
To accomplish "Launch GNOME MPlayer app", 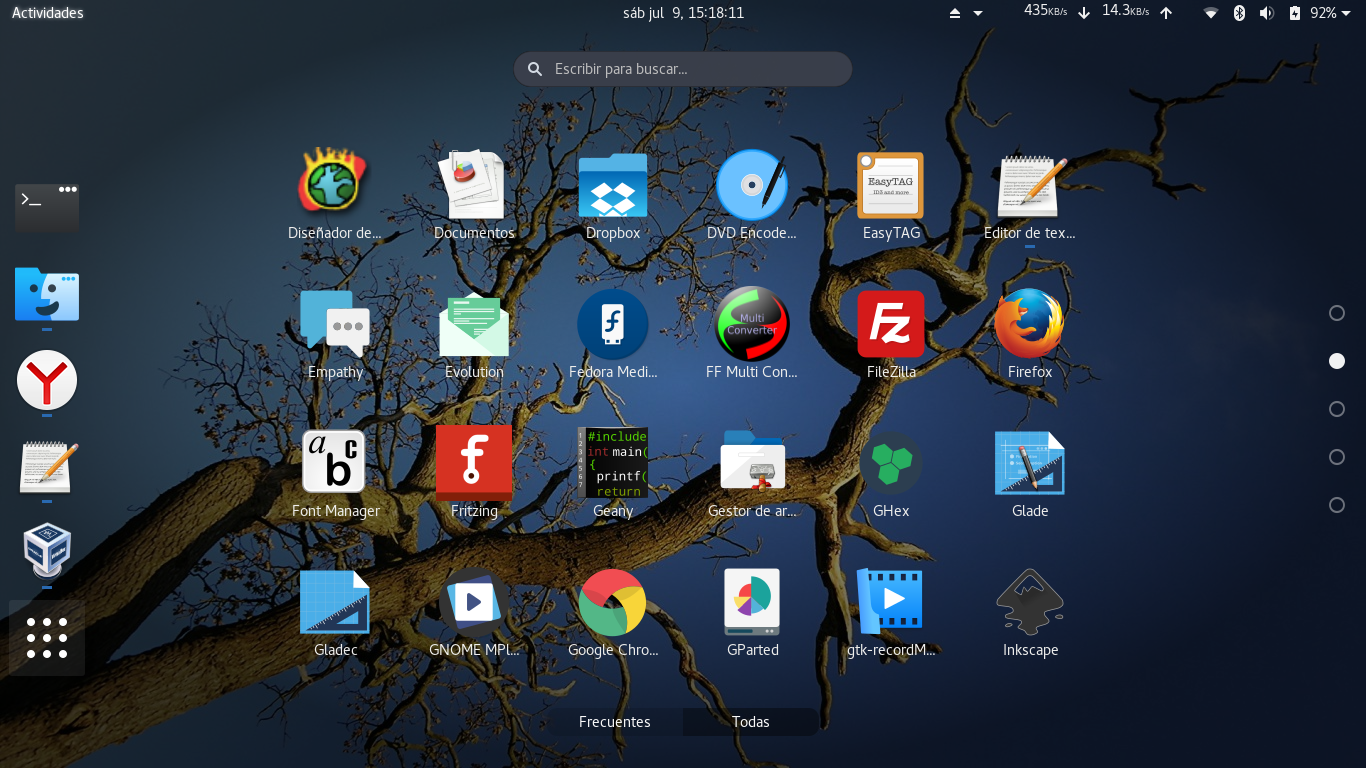I will click(x=474, y=602).
